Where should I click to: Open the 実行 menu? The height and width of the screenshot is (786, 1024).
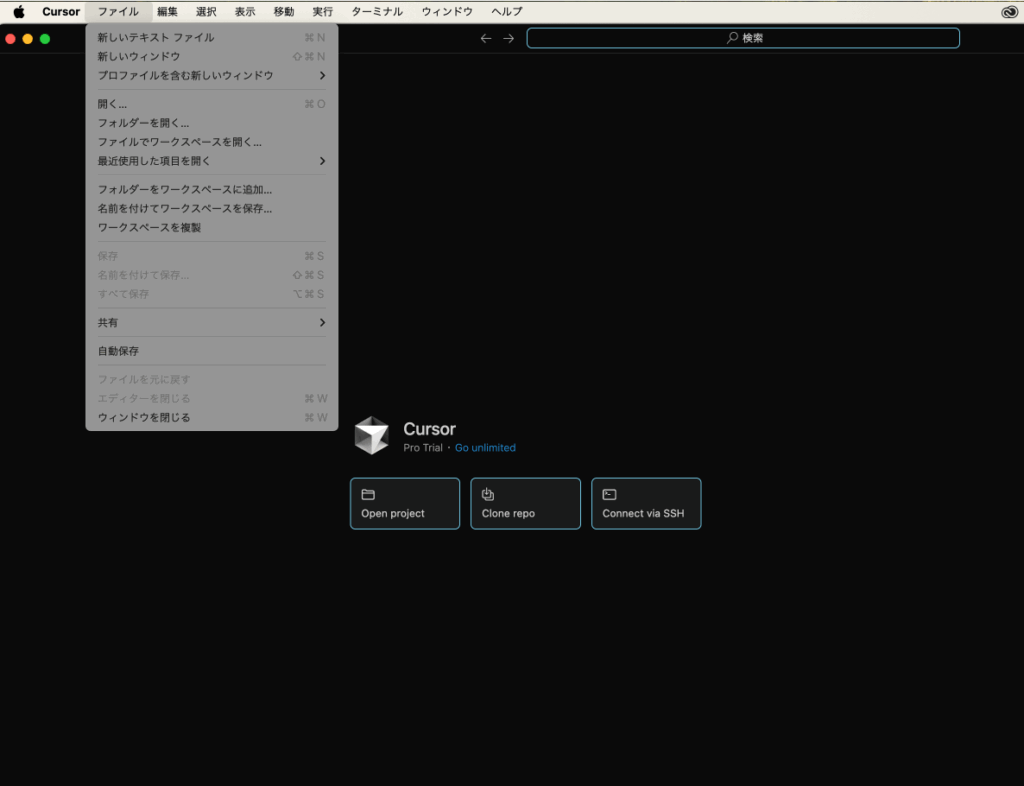tap(323, 12)
